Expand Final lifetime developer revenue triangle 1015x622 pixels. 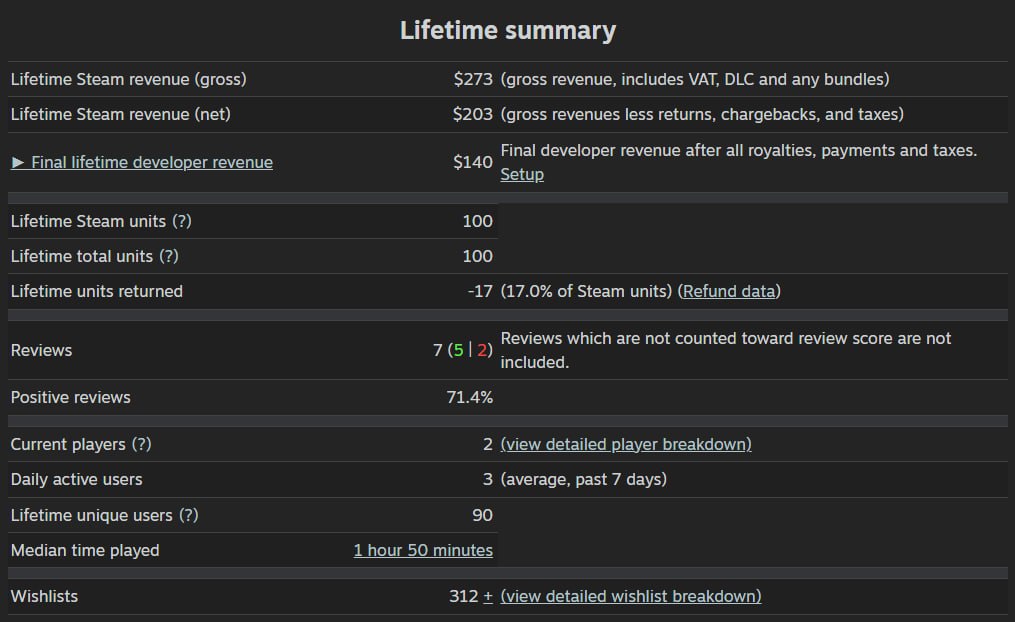coord(17,162)
